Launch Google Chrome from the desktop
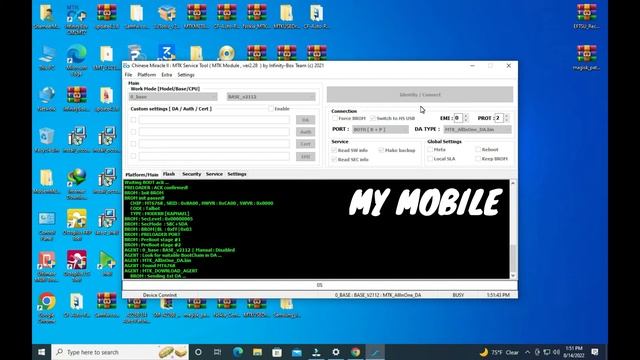 pos(47,307)
